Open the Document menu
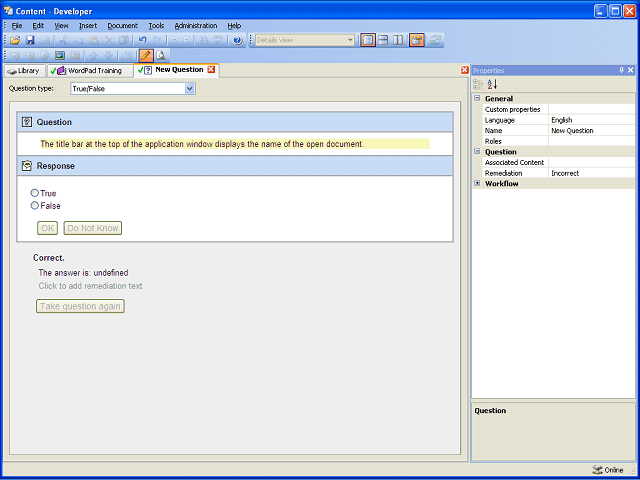The image size is (640, 480). pyautogui.click(x=122, y=25)
